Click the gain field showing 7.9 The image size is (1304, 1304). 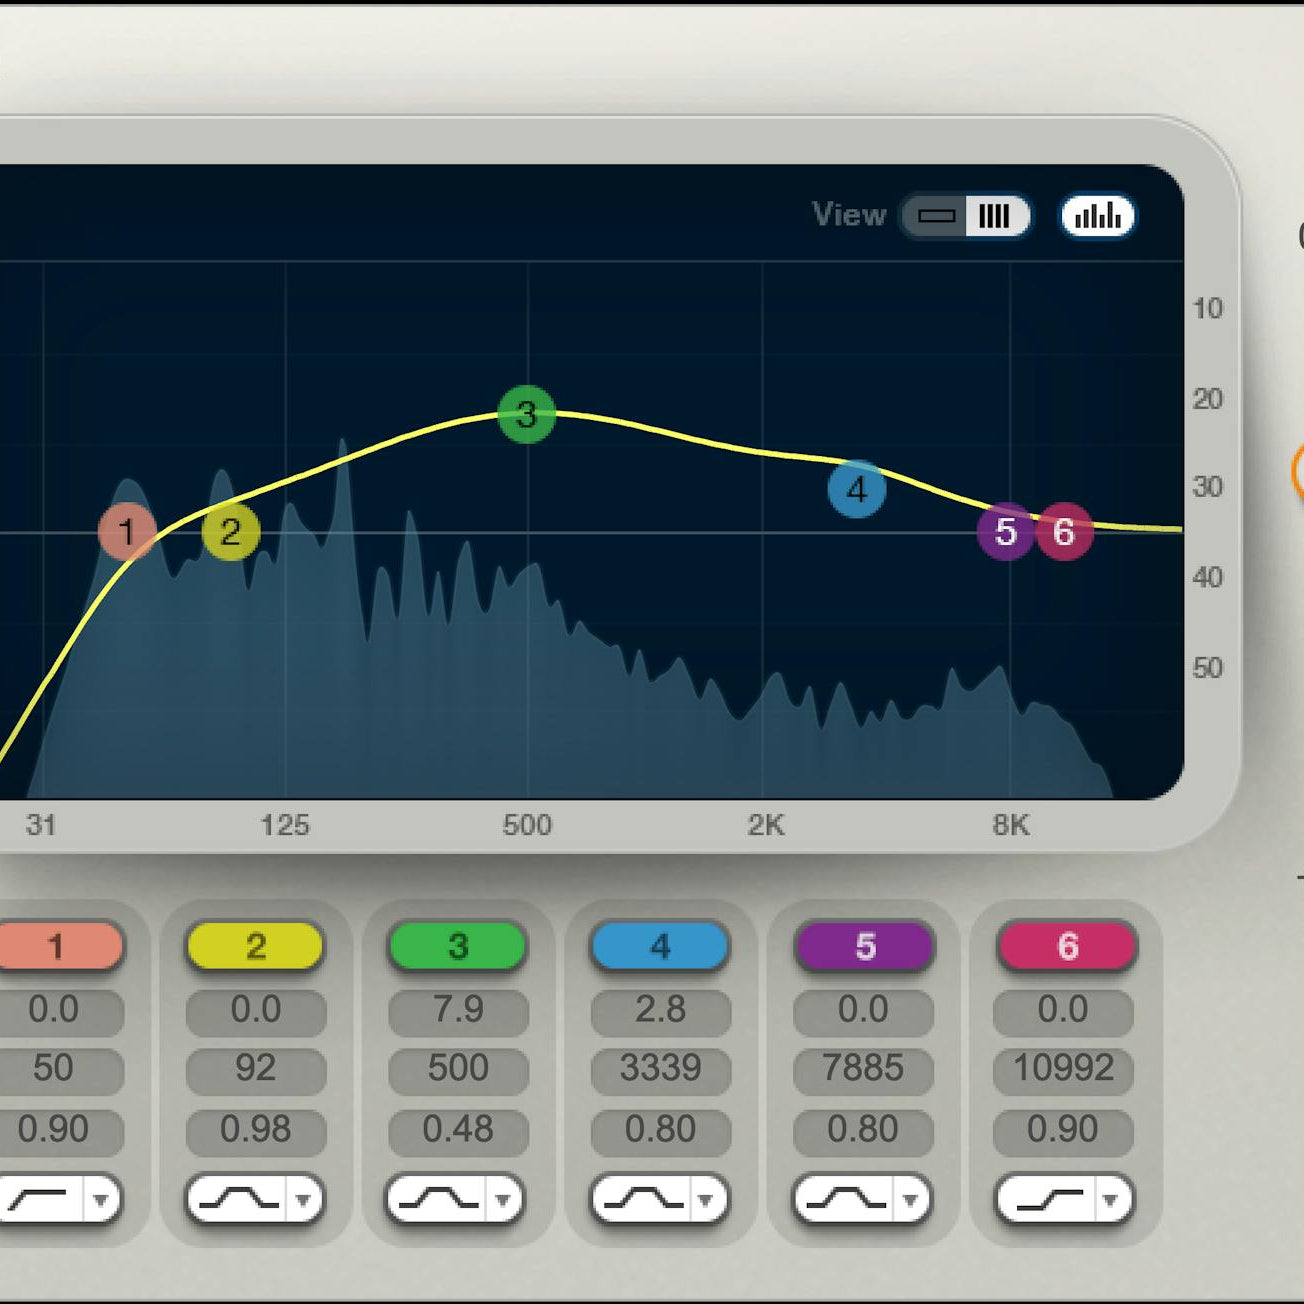[x=457, y=1009]
